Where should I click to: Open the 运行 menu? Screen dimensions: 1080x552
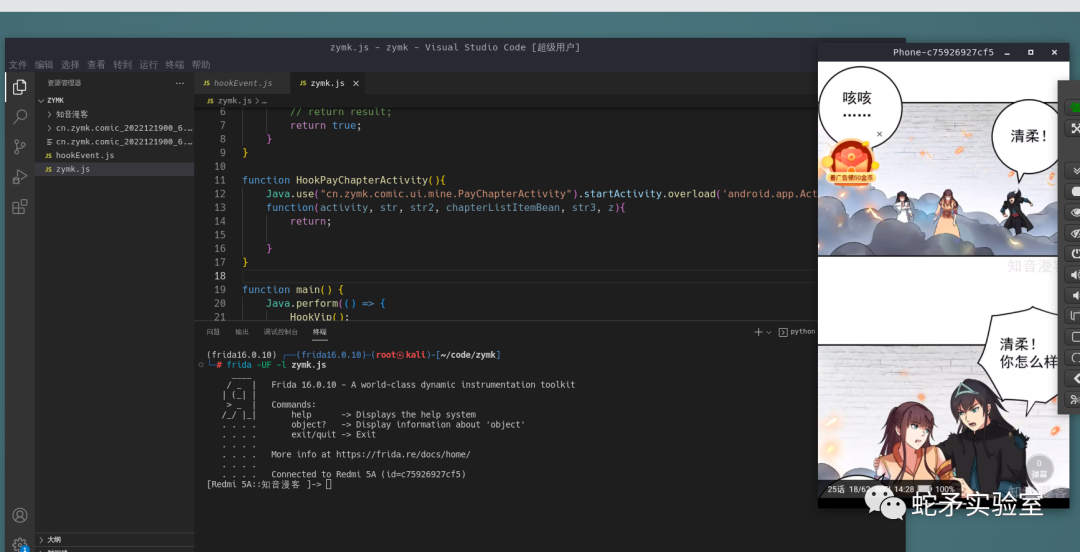[x=149, y=65]
